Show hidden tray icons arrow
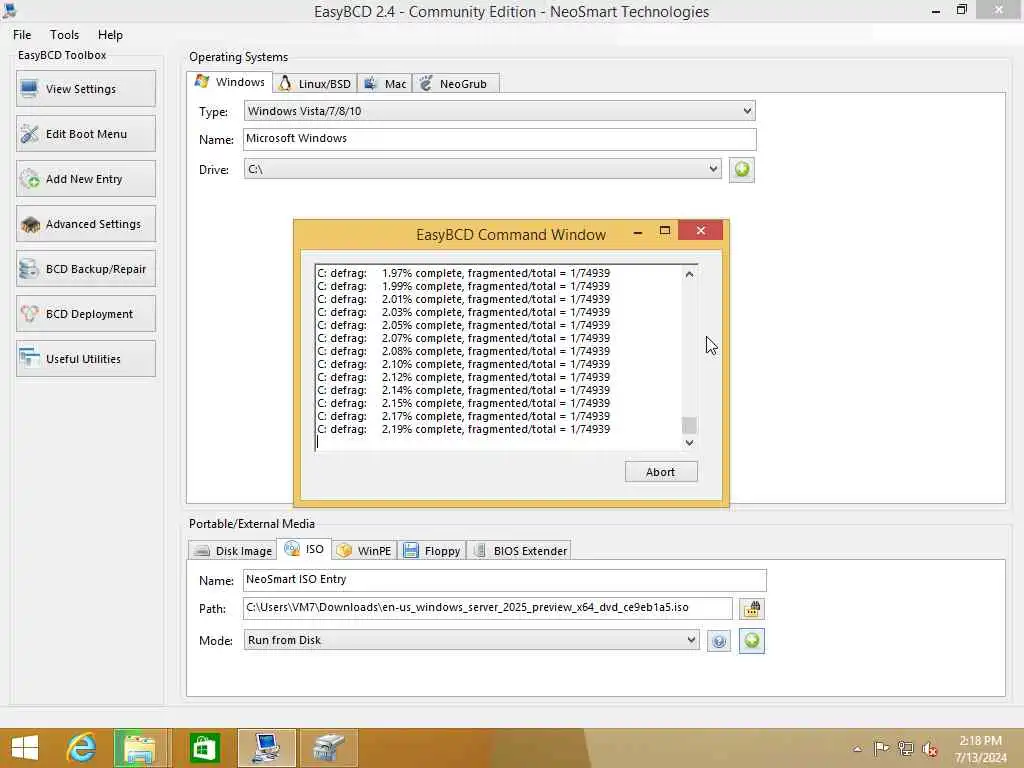The height and width of the screenshot is (768, 1024). (x=857, y=749)
